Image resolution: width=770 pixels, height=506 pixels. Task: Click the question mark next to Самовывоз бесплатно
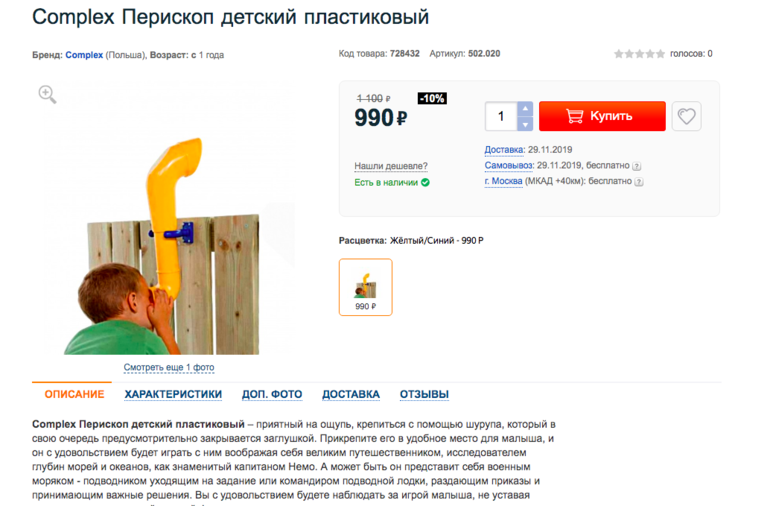(636, 166)
